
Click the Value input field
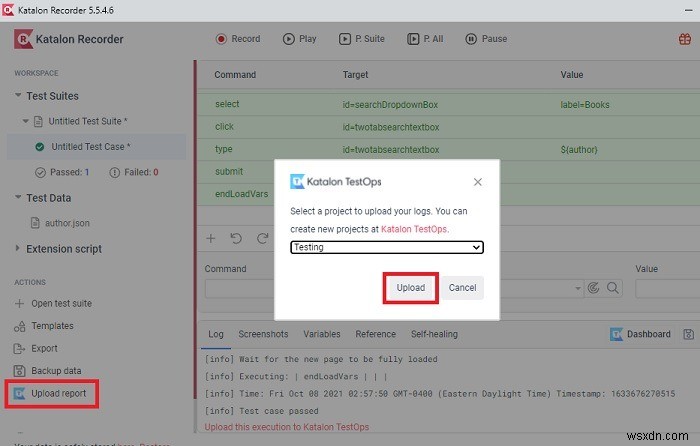pos(667,289)
